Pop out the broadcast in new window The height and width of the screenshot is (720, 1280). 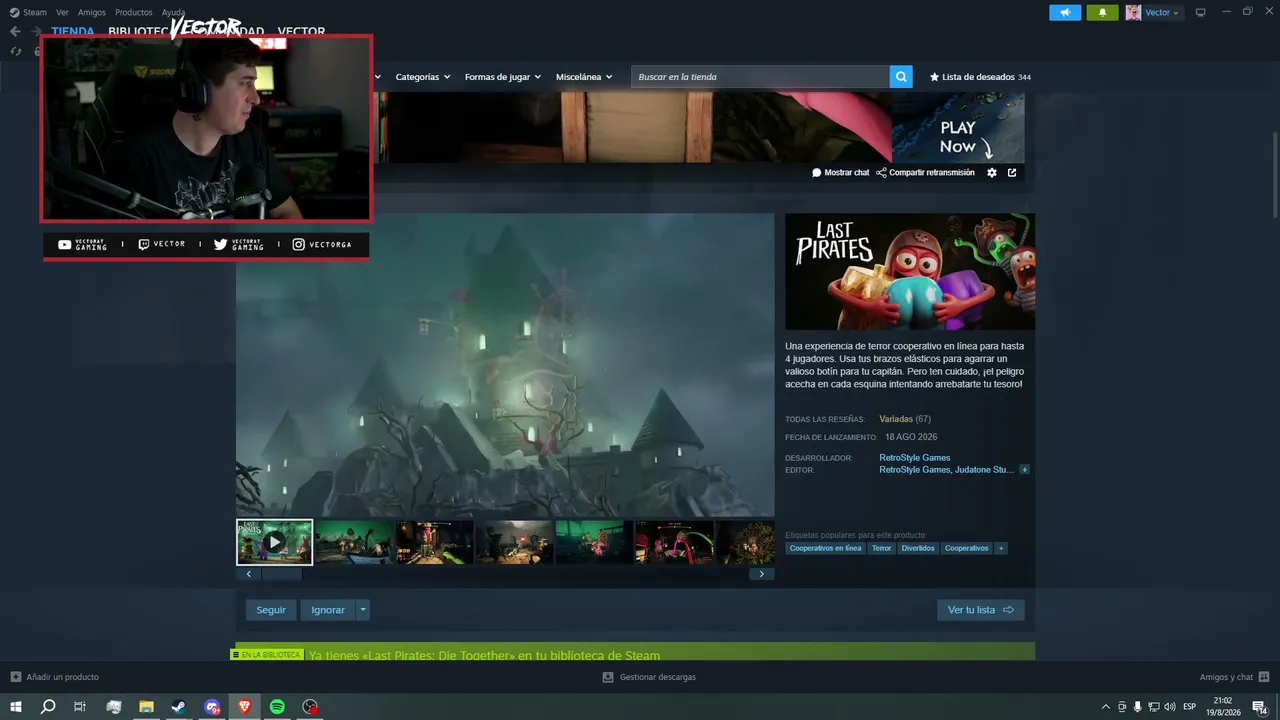1012,173
